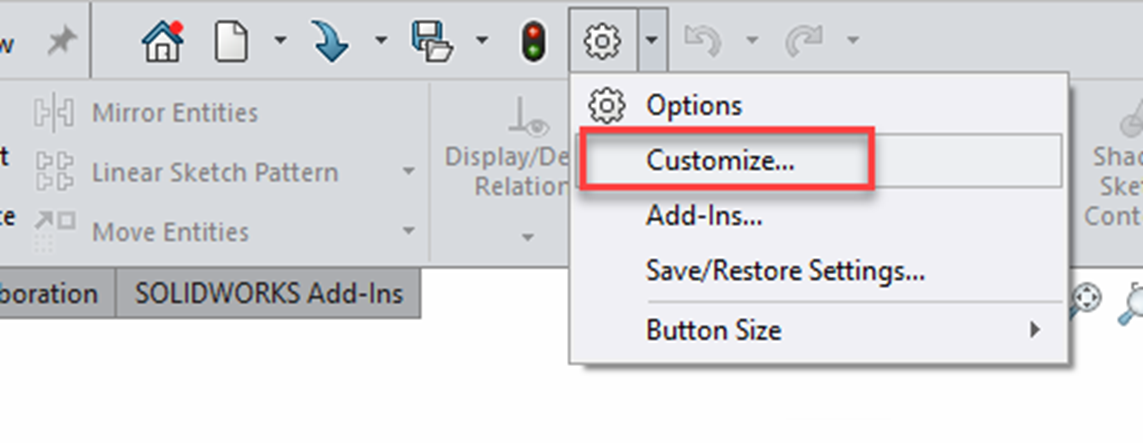
Task: Click the Save floppy disk icon
Action: (432, 41)
